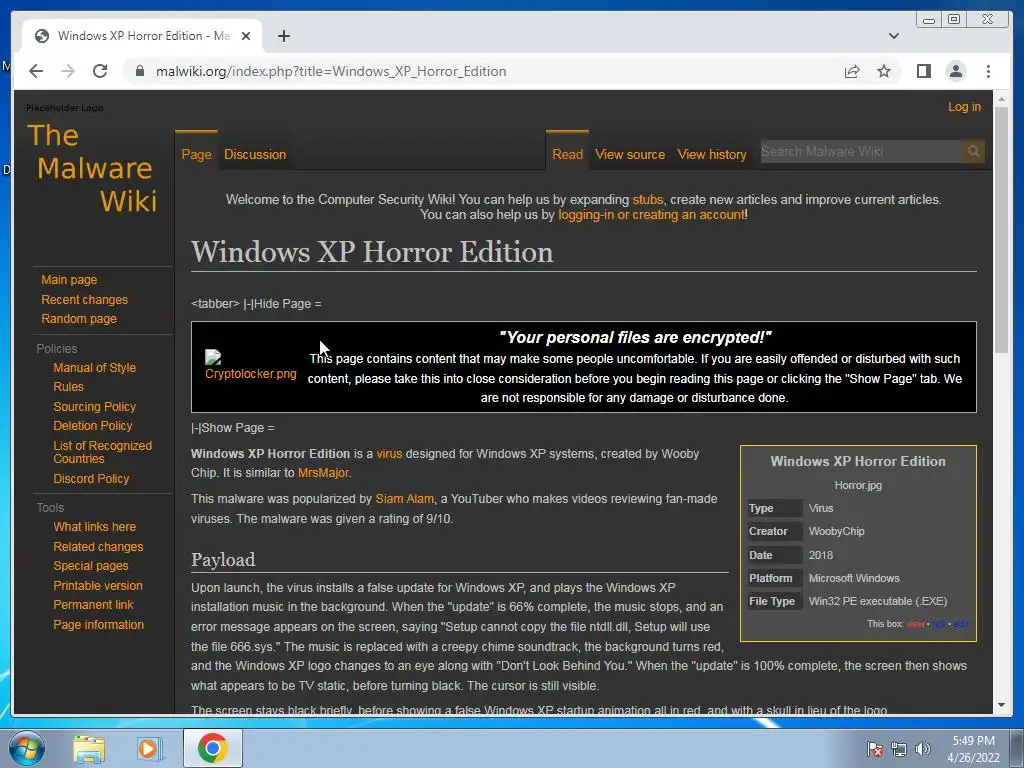
Task: Share this page via share icon
Action: pyautogui.click(x=852, y=71)
